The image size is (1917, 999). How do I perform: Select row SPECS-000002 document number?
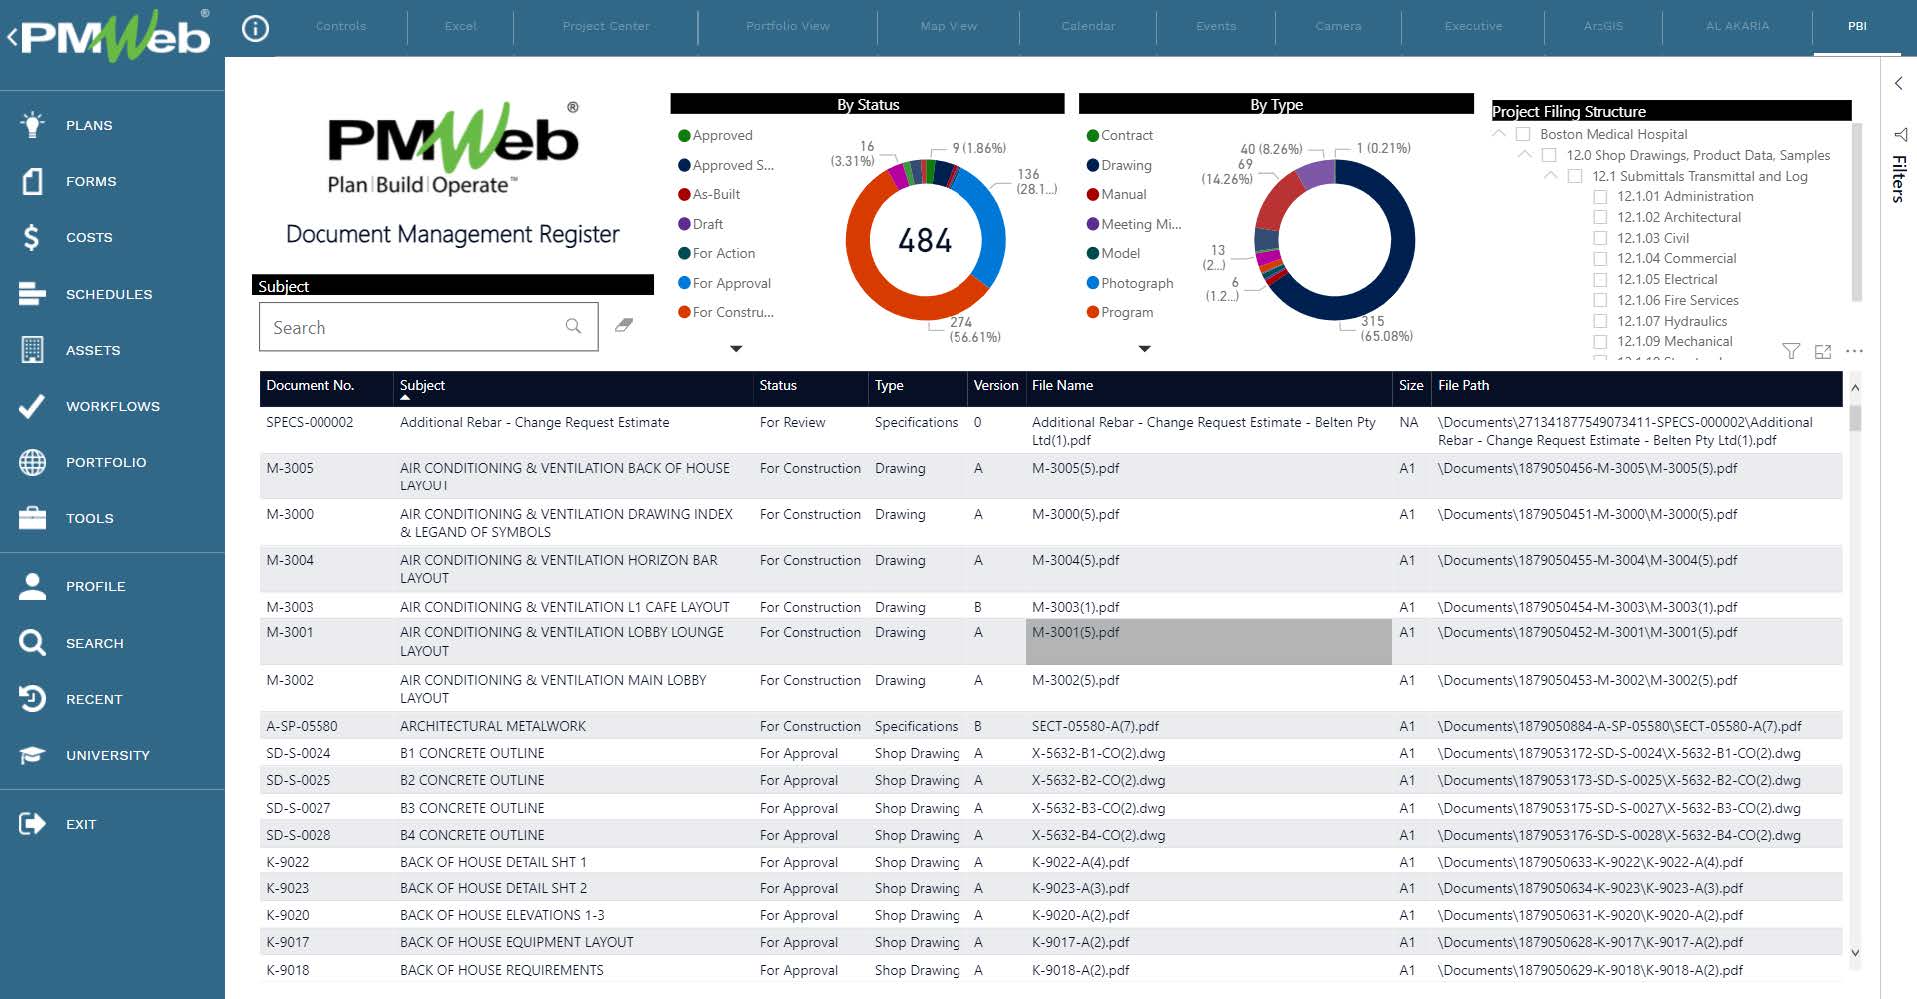310,423
